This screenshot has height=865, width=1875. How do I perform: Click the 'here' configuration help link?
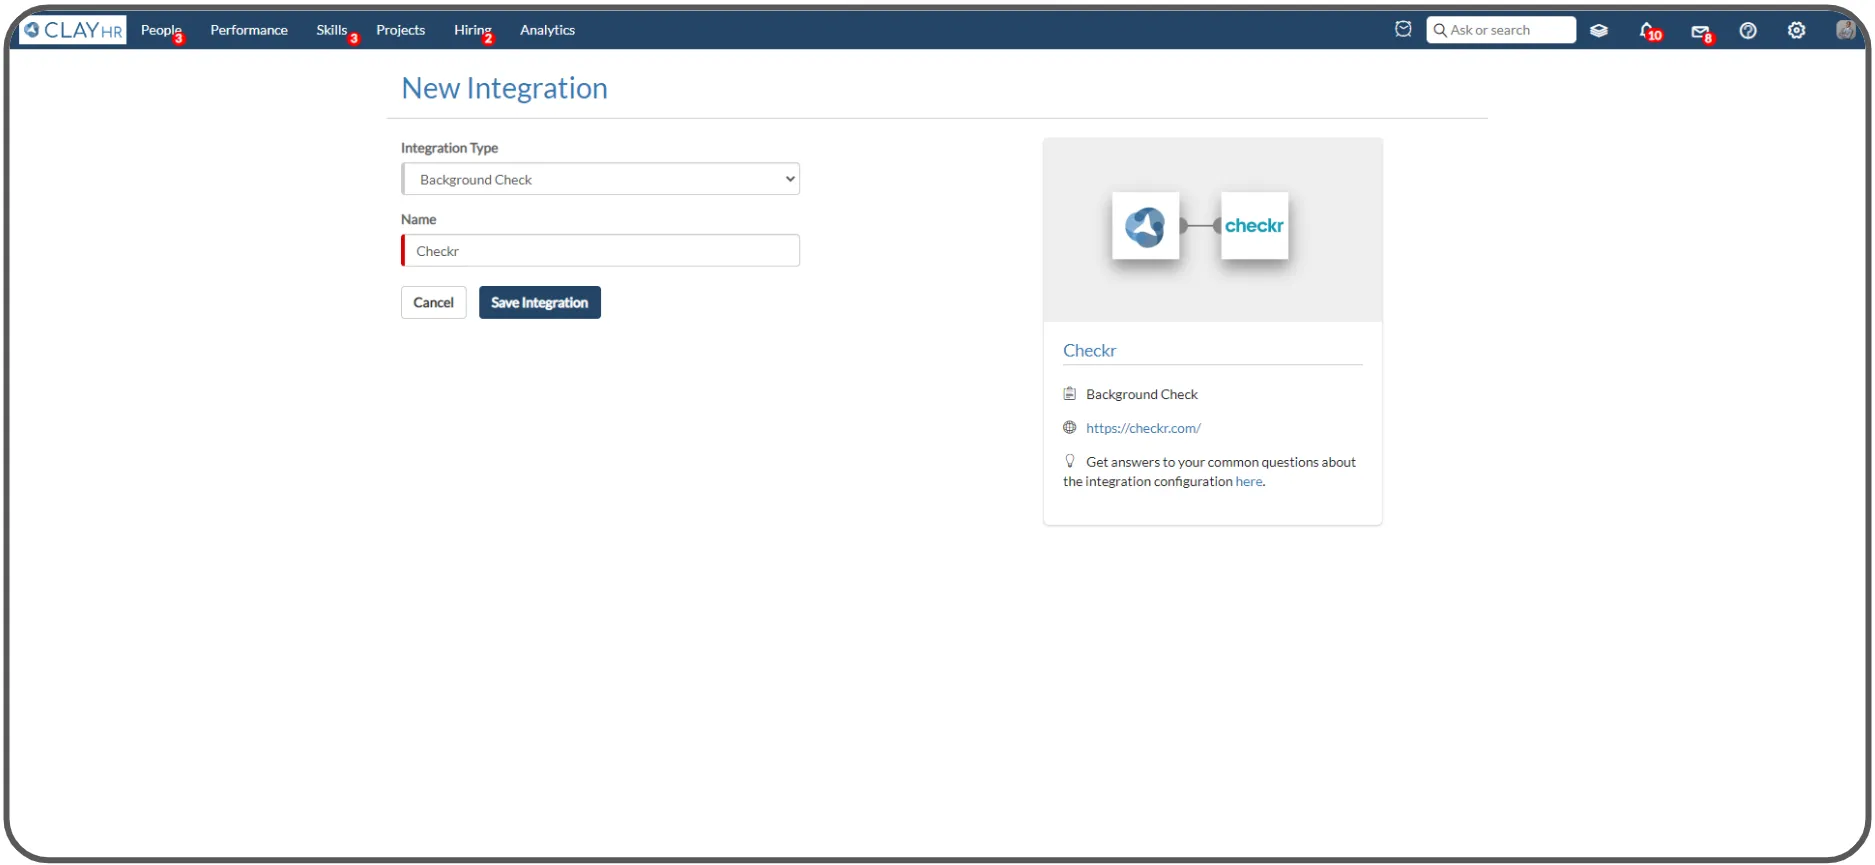pyautogui.click(x=1248, y=482)
